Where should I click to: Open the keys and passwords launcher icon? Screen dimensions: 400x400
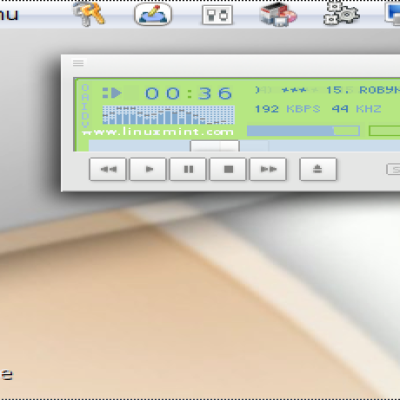89,14
